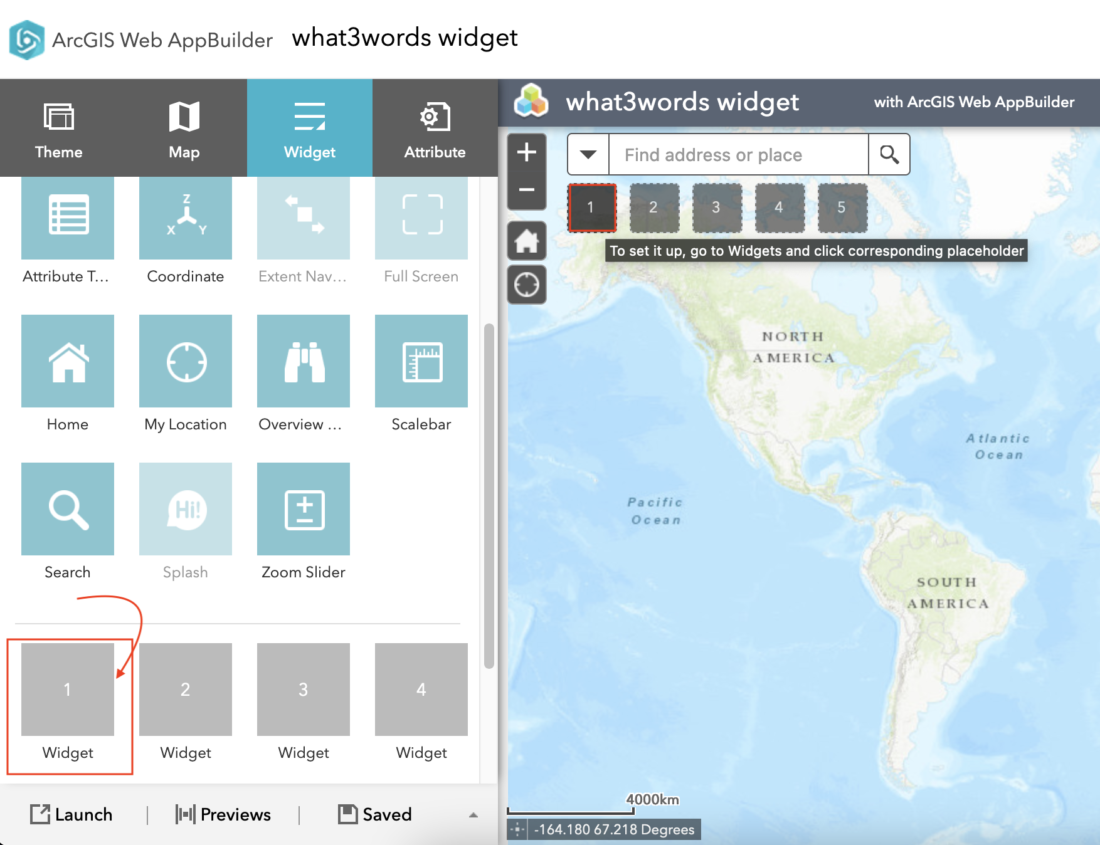1100x845 pixels.
Task: Select the Scalebar widget icon
Action: (421, 361)
